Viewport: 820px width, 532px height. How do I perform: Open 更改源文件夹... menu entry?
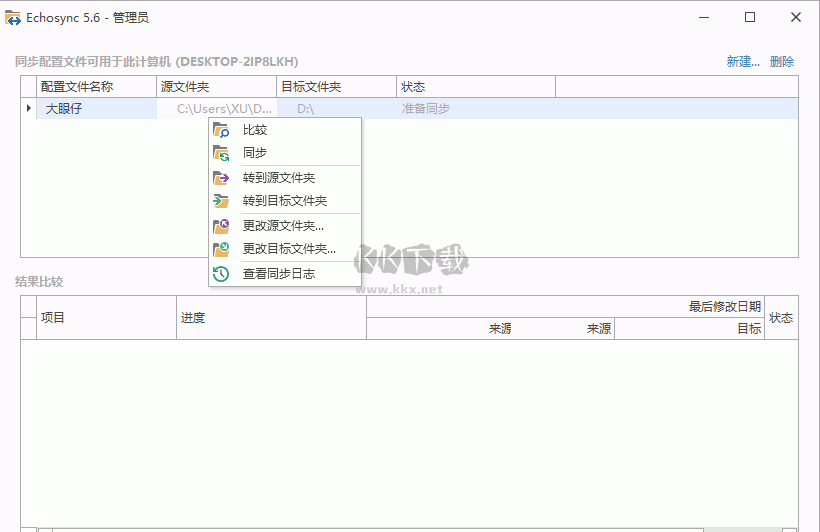tap(285, 226)
